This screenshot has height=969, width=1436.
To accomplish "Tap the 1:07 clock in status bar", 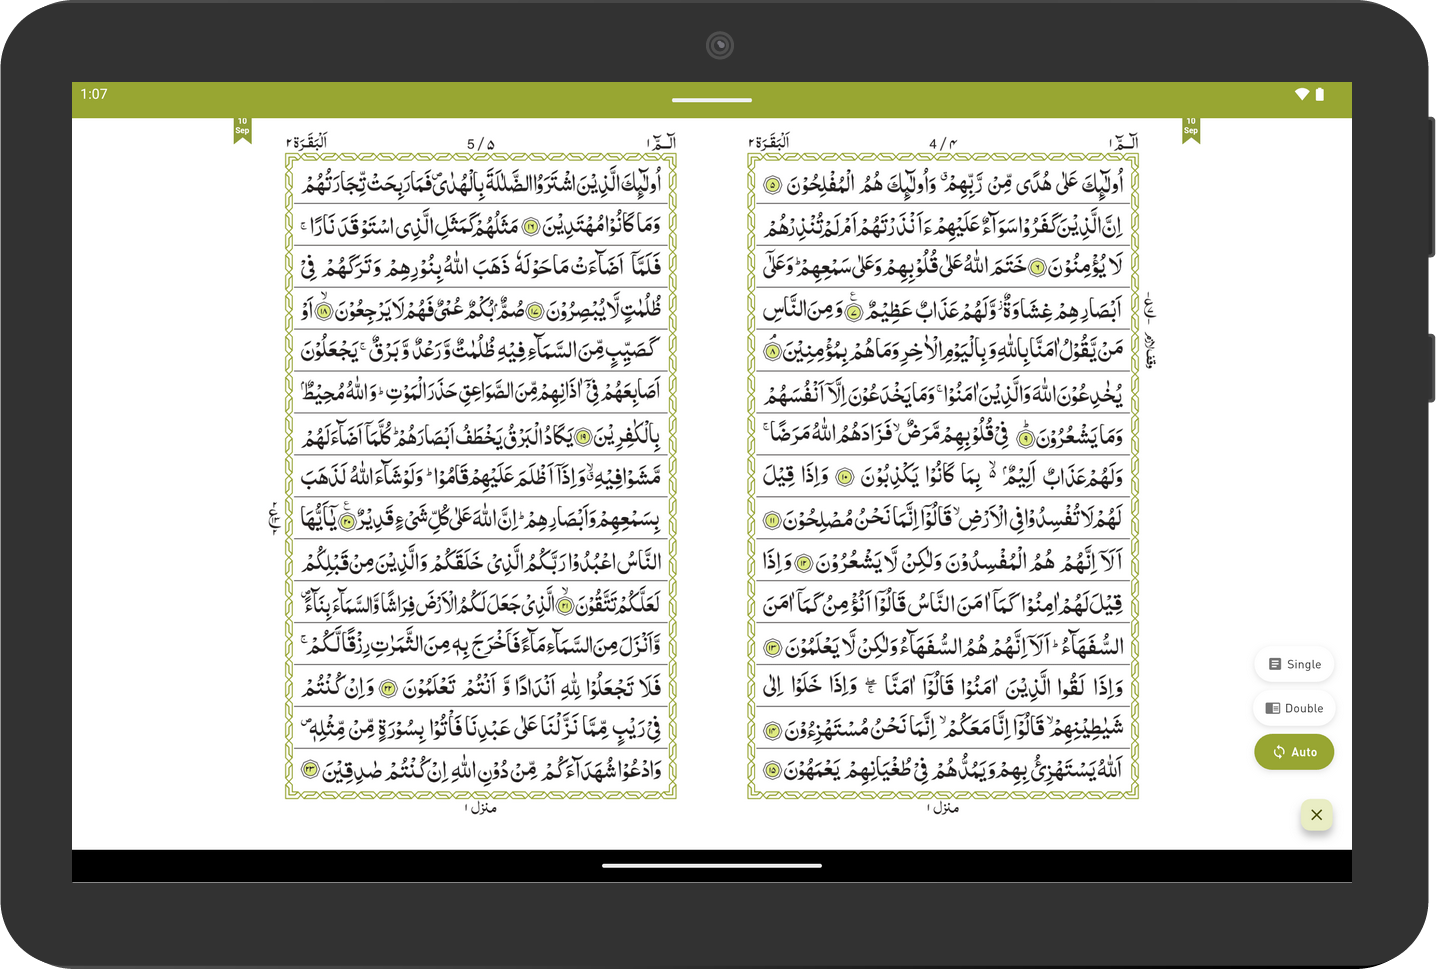I will pos(94,94).
